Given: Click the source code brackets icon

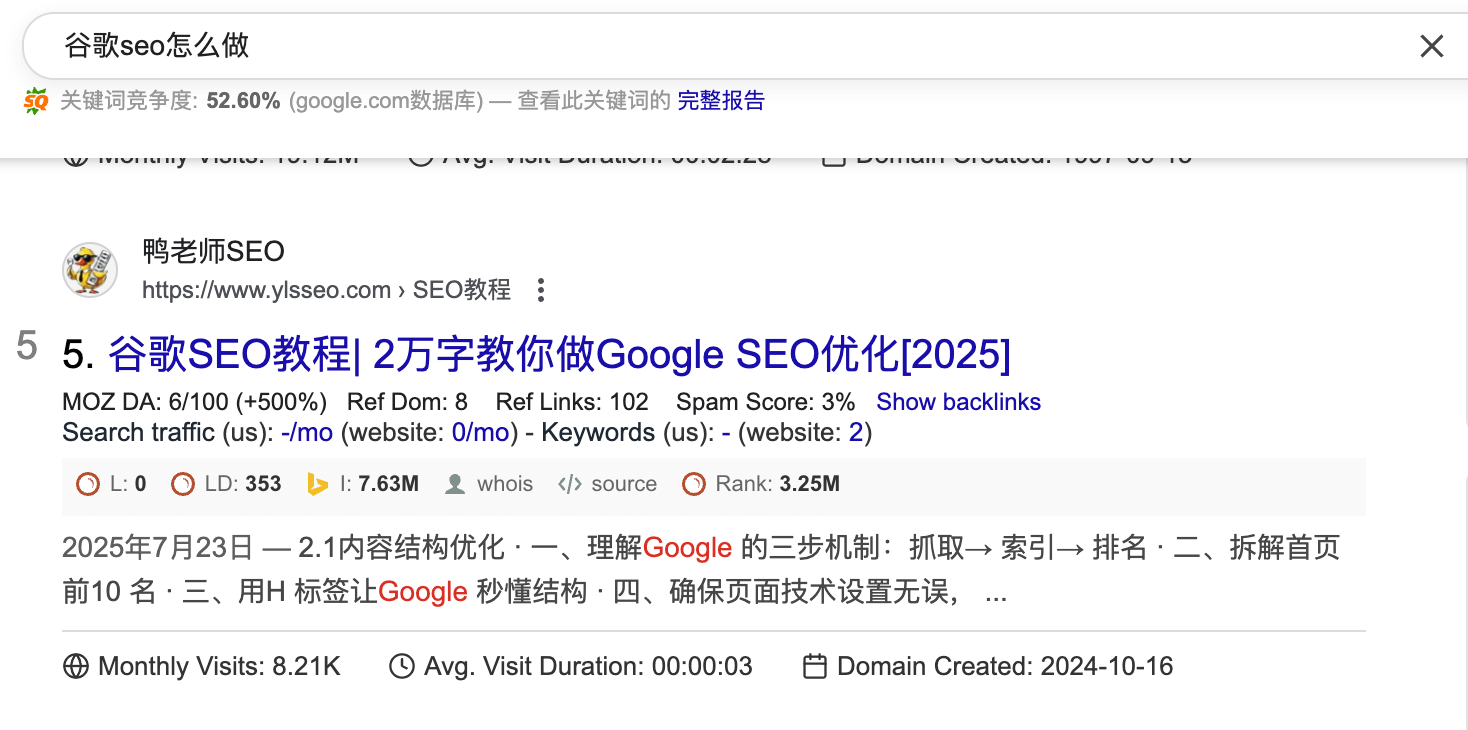Looking at the screenshot, I should 570,485.
